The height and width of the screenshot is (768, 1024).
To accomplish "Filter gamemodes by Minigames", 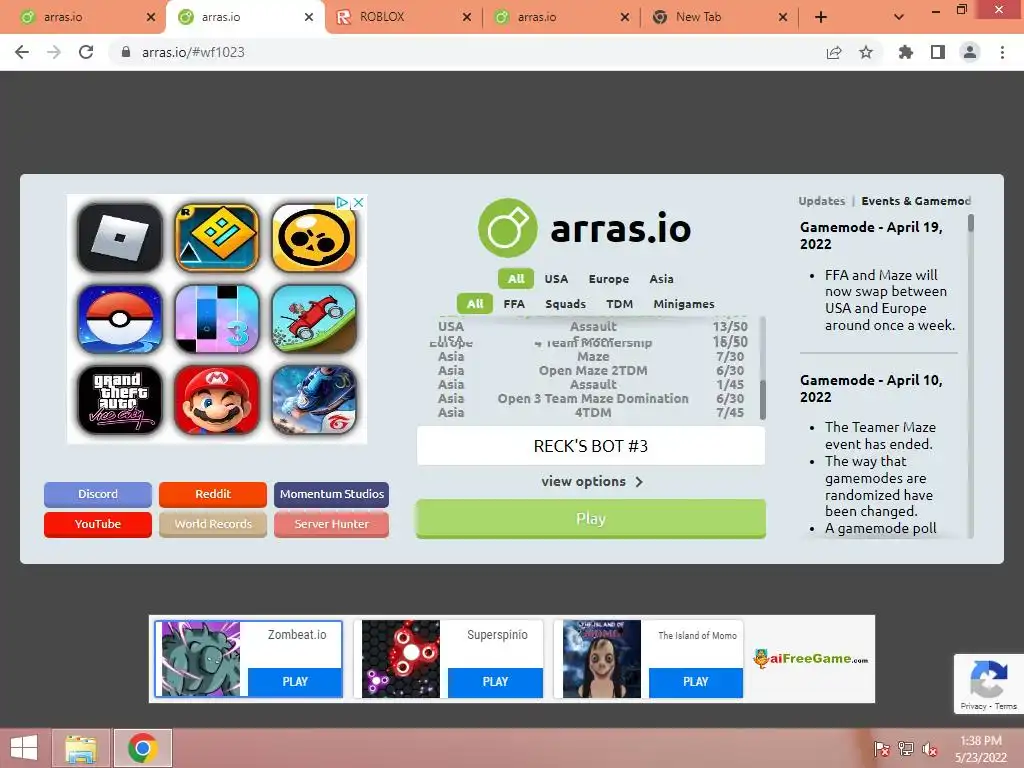I will [684, 304].
